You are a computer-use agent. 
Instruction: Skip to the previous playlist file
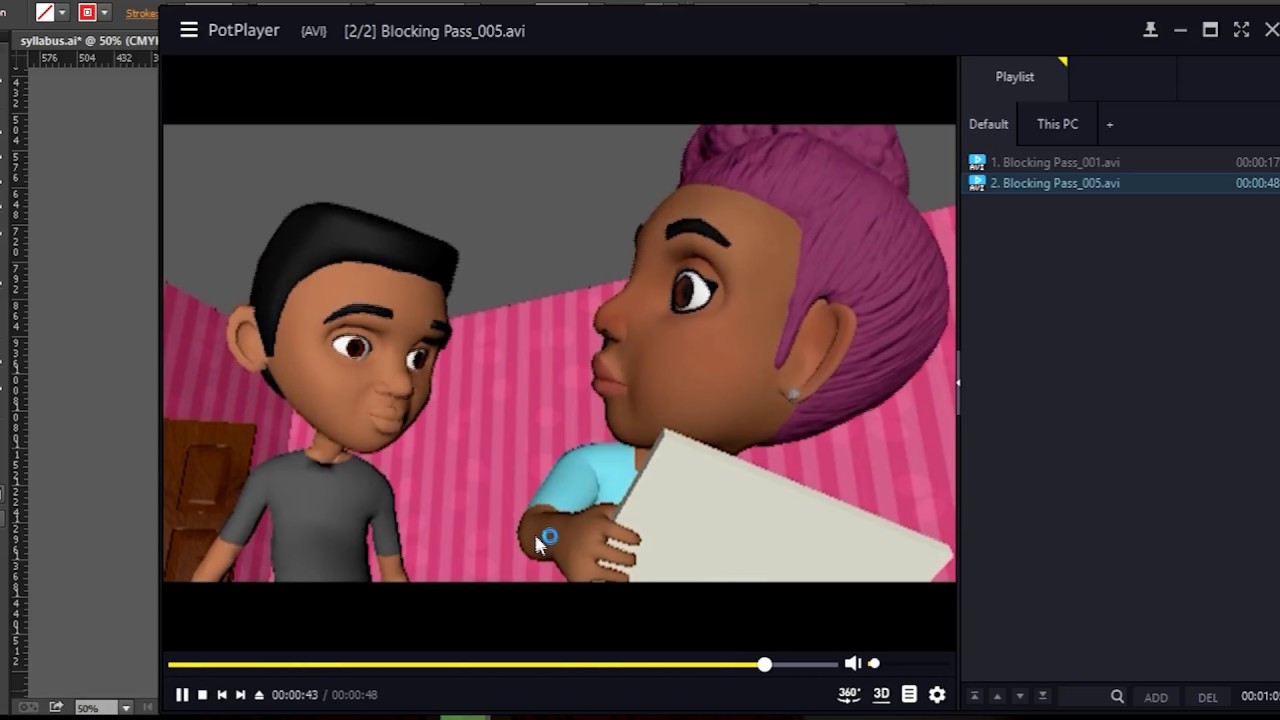[x=222, y=695]
